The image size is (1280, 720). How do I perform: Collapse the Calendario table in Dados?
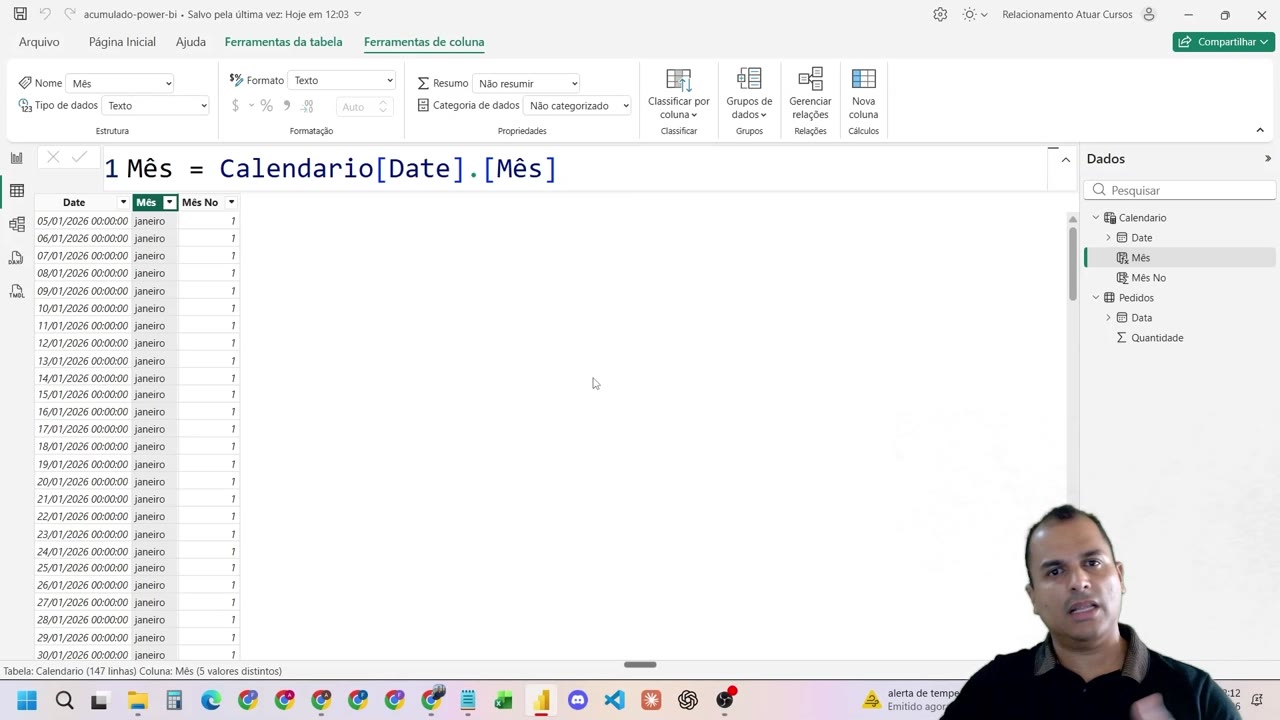[1096, 217]
